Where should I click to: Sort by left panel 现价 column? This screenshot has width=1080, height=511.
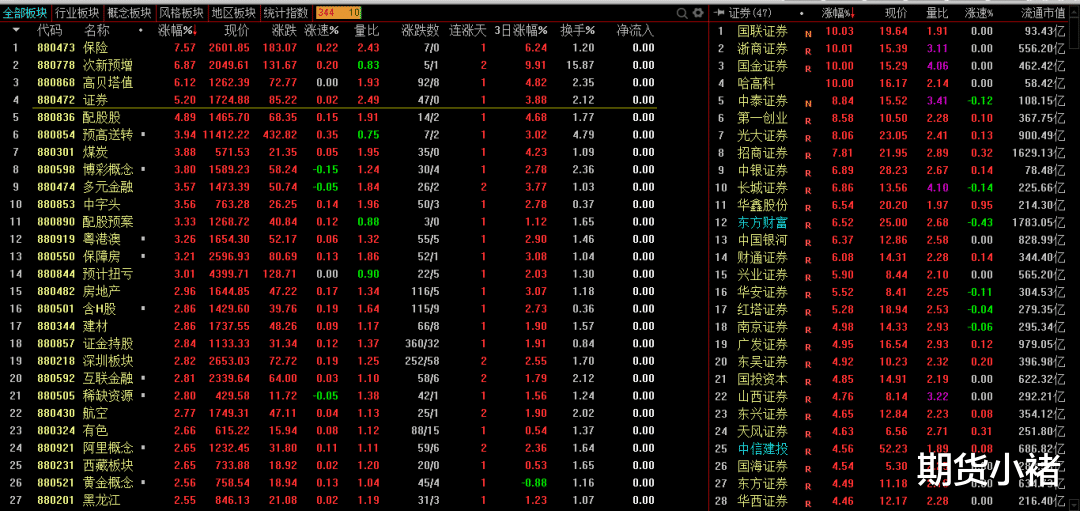click(x=236, y=31)
